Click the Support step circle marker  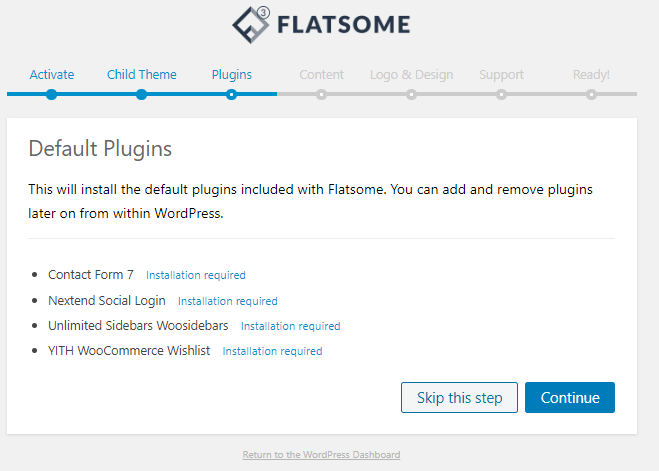click(x=501, y=95)
